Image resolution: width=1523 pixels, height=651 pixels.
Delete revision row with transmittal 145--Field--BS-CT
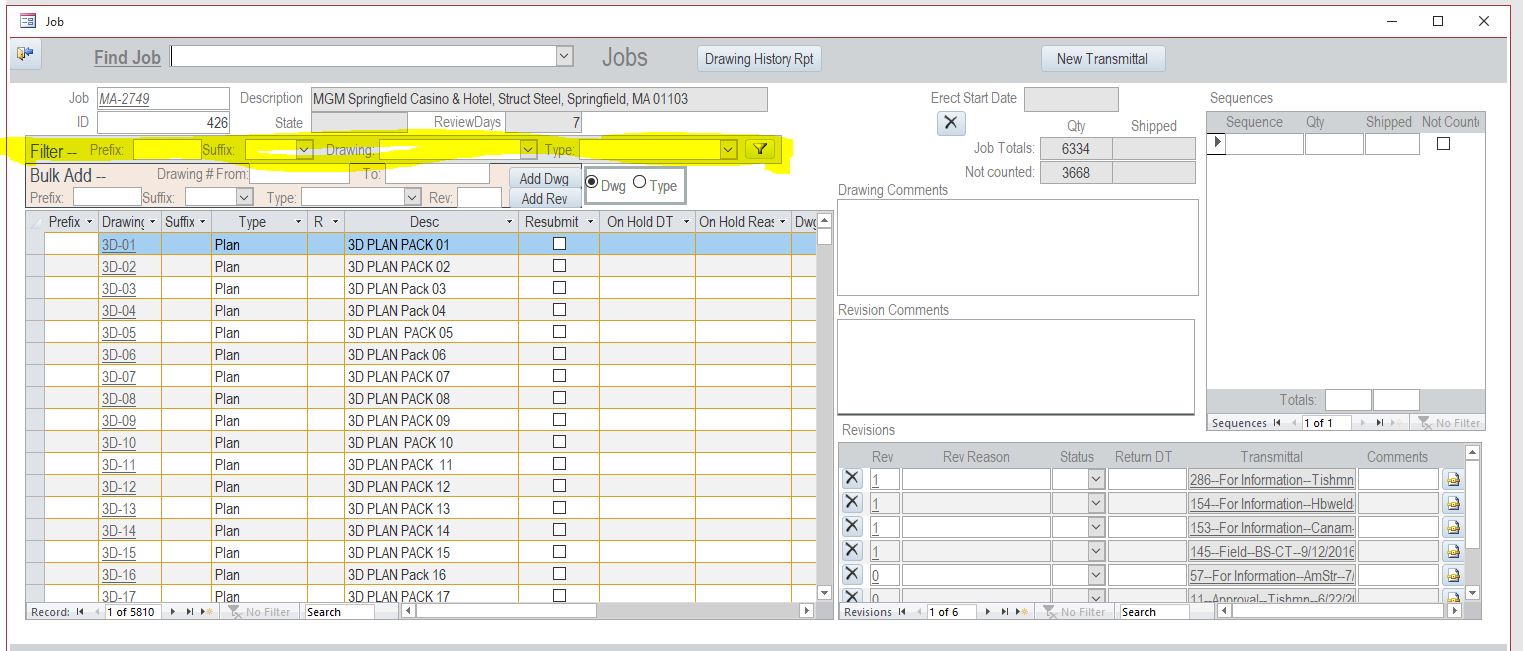pyautogui.click(x=852, y=551)
